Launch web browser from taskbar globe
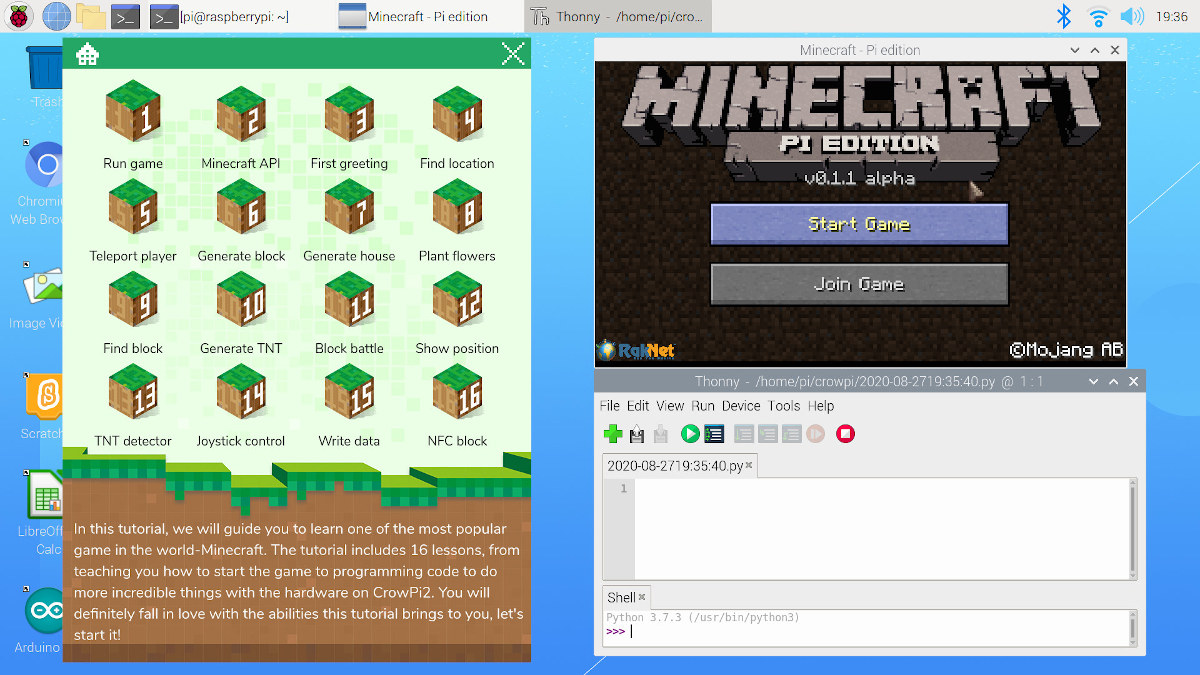Screen dimensions: 1200x675 [56, 16]
